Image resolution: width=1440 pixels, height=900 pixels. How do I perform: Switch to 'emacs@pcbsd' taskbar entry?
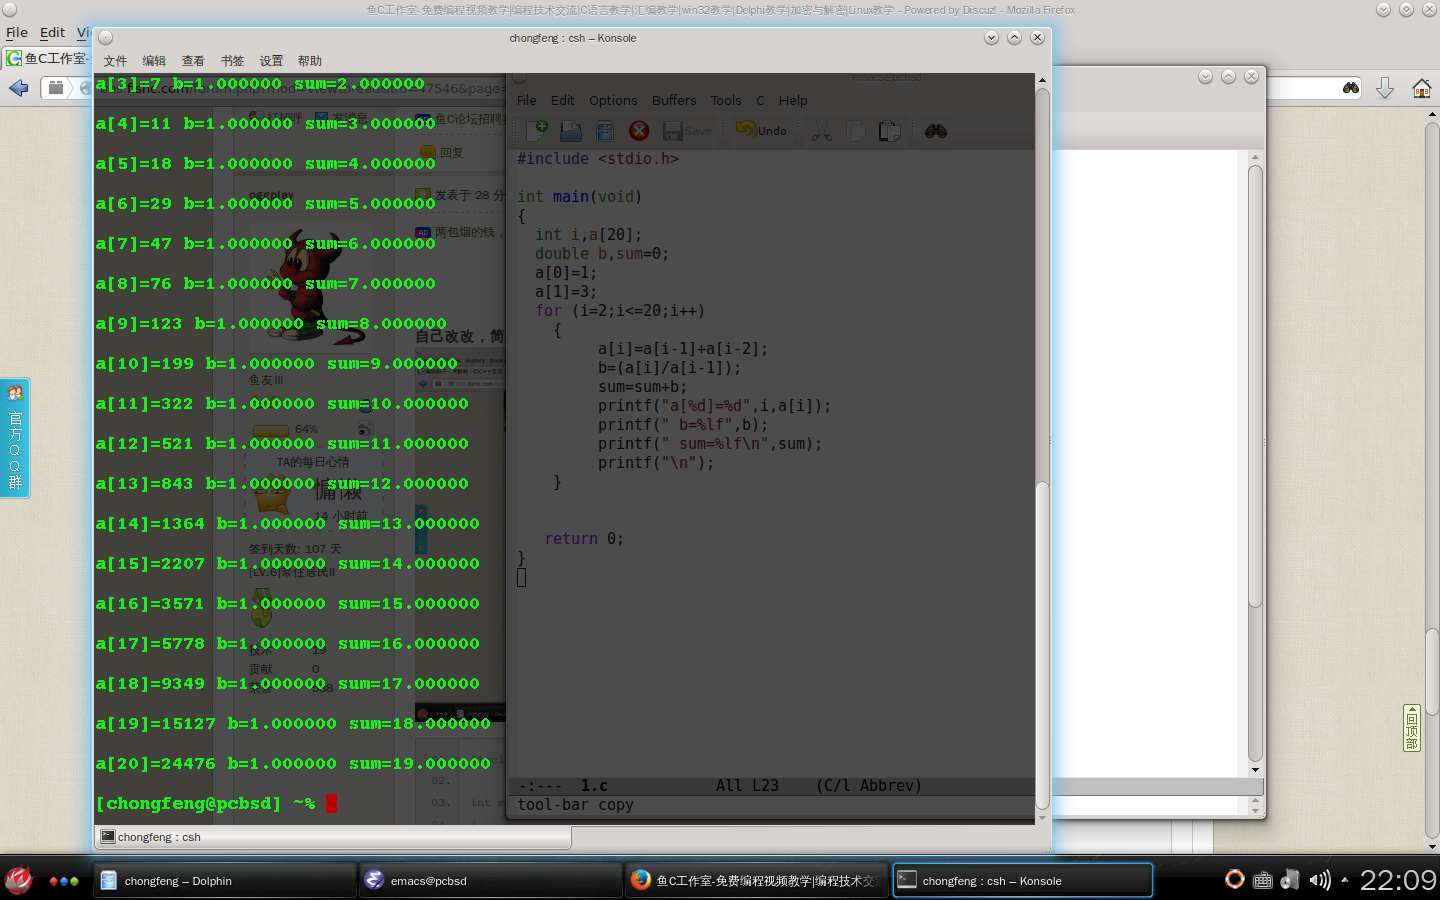coord(491,881)
